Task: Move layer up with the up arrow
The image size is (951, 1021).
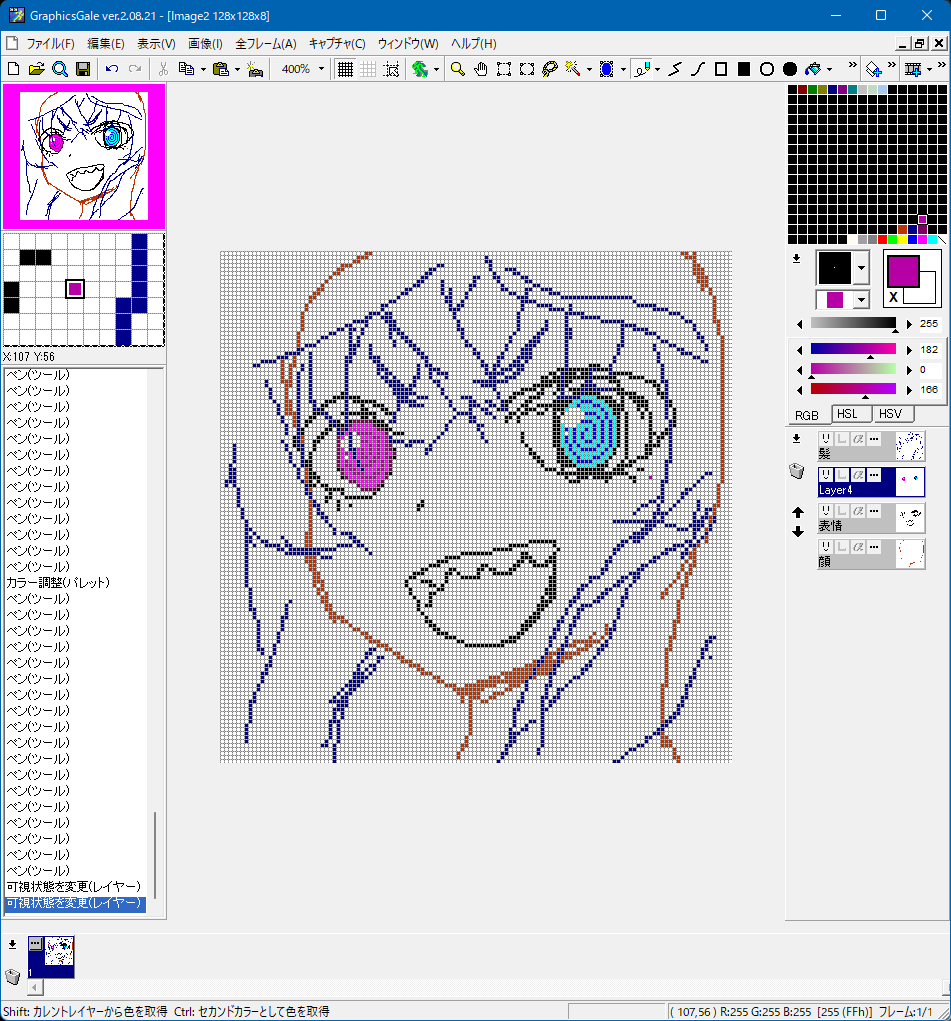Action: coord(798,513)
